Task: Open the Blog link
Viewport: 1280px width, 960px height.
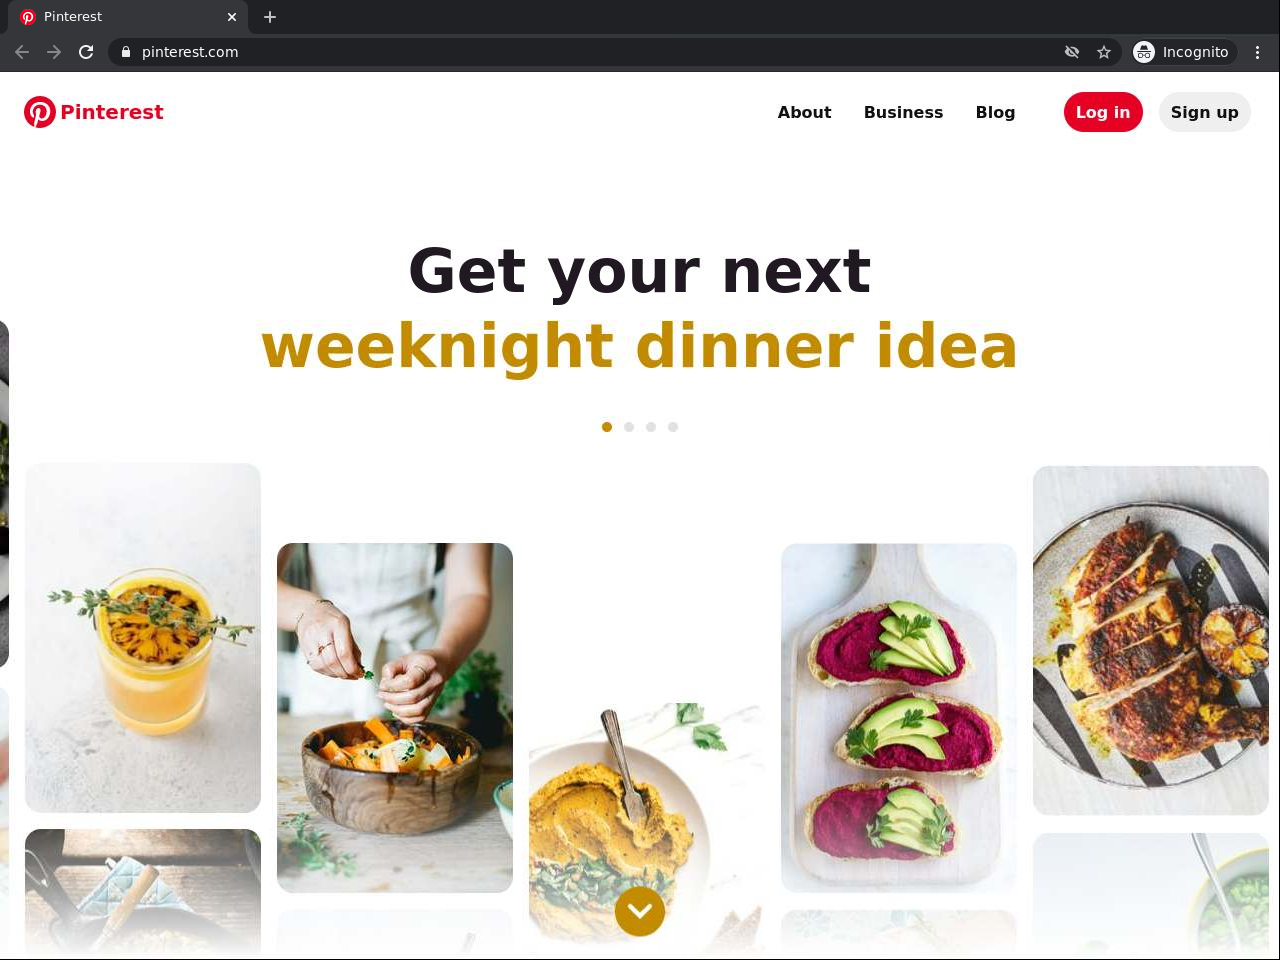Action: (x=996, y=112)
